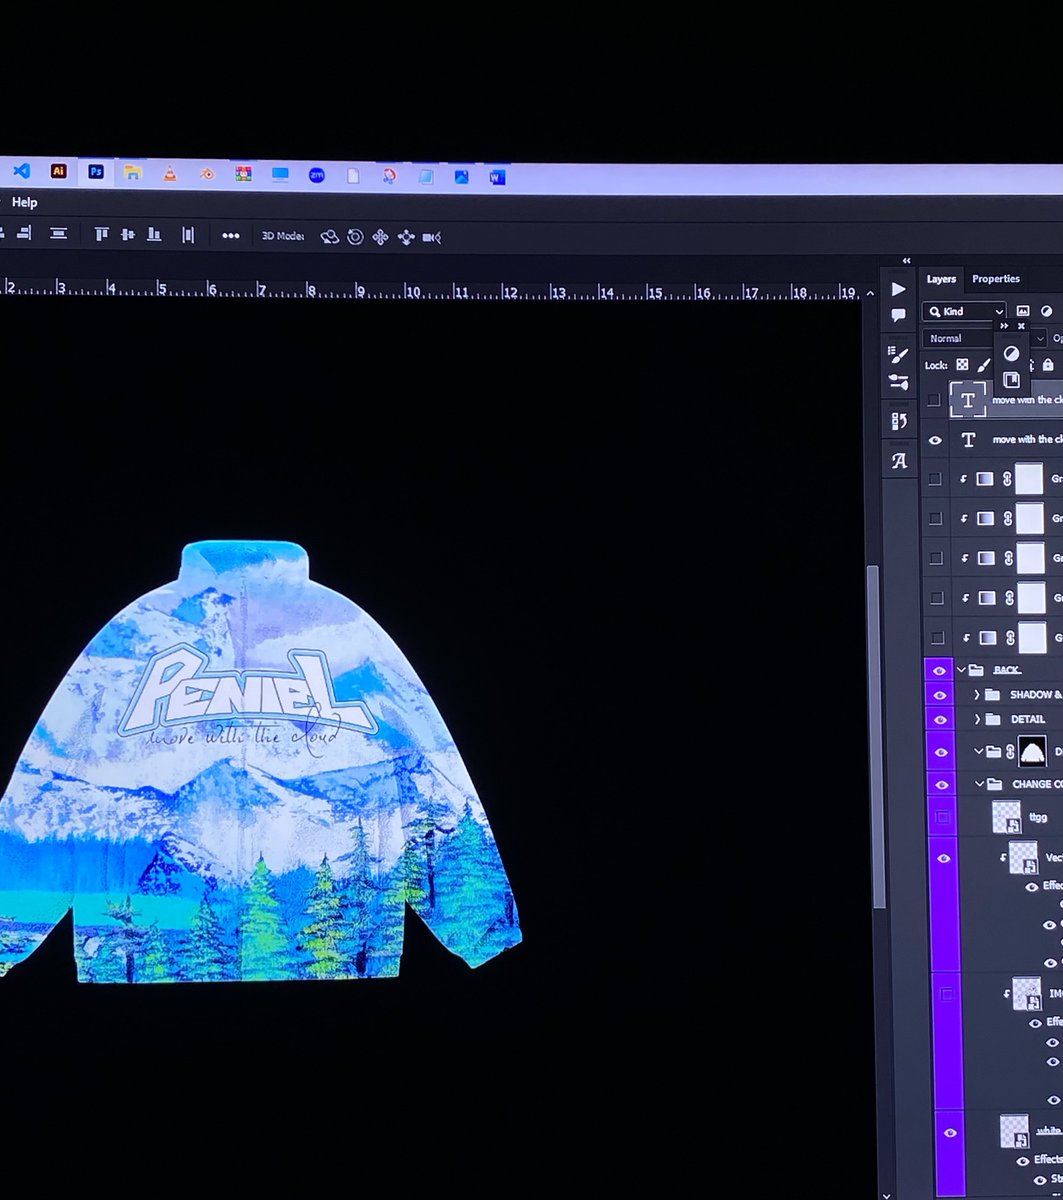Screen dimensions: 1063x1200
Task: Select the 3D zoom video camera icon
Action: (432, 237)
